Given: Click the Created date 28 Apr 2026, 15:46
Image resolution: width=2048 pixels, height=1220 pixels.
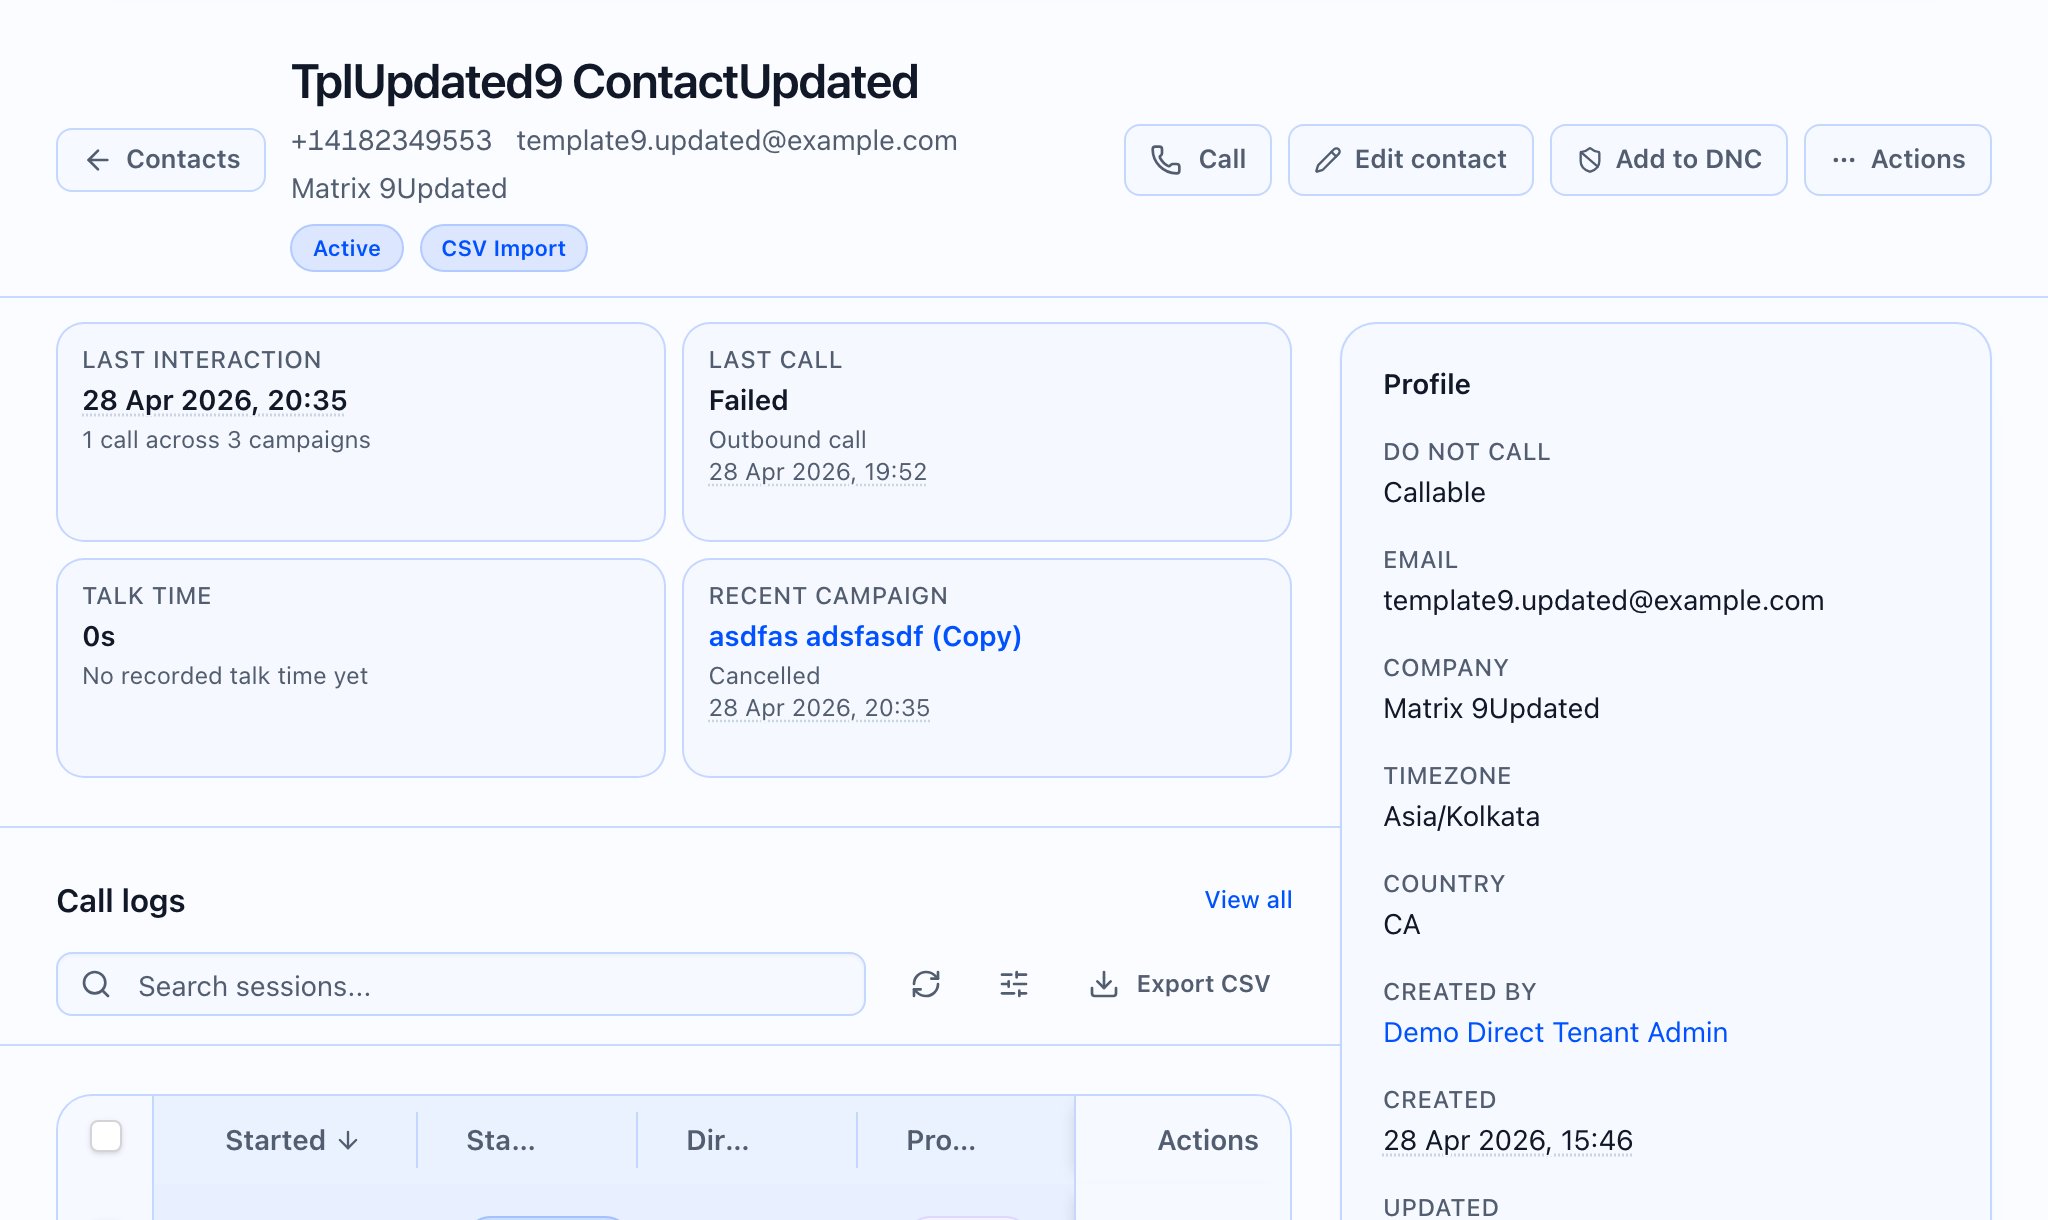Looking at the screenshot, I should tap(1507, 1140).
